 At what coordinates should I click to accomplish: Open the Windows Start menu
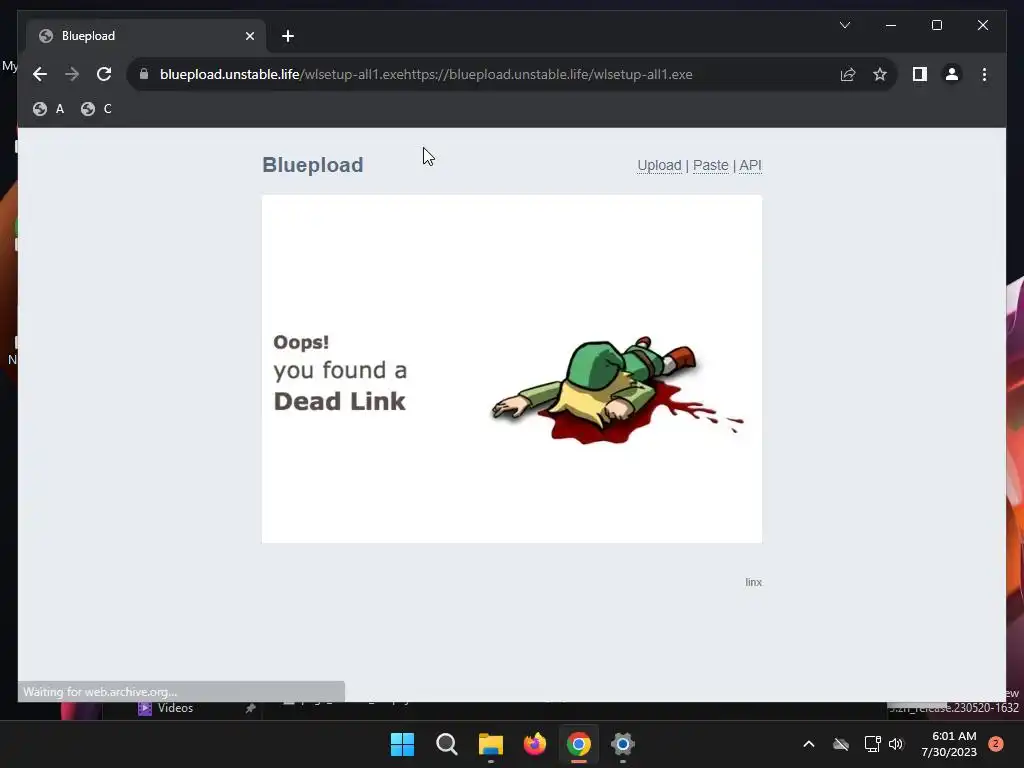point(402,744)
